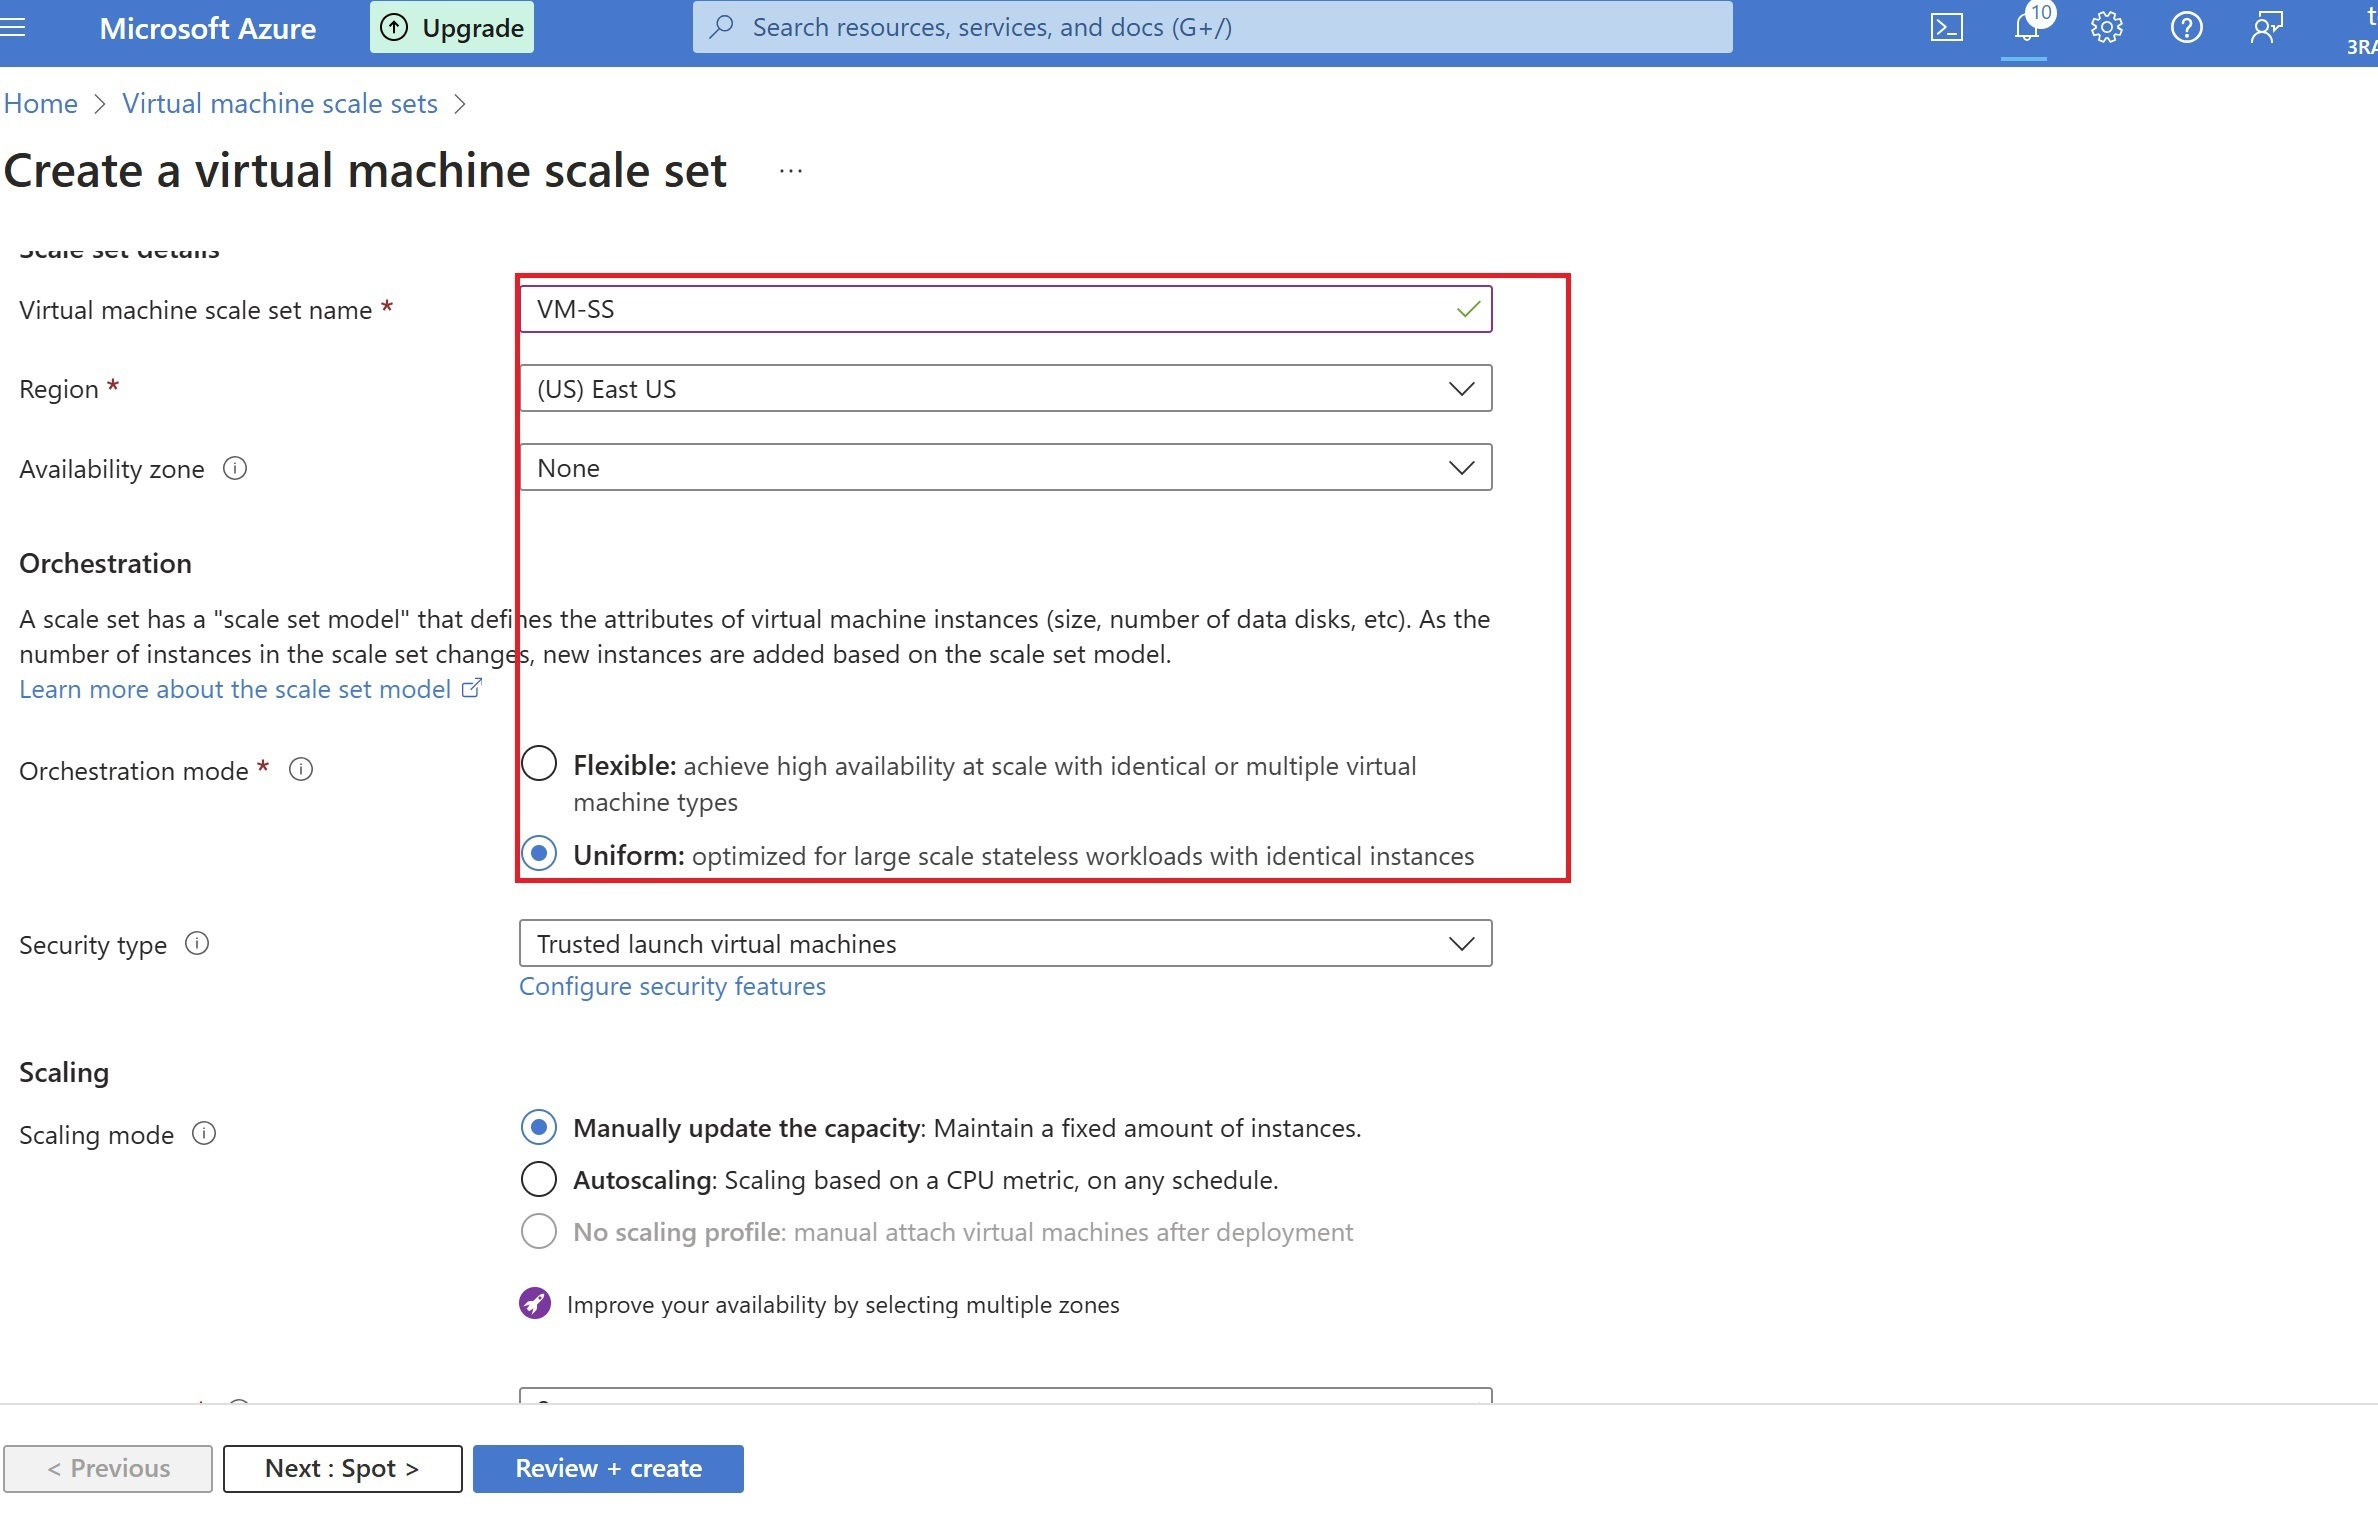Go to Virtual machine scale sets breadcrumb
Screen dimensions: 2378x1534
pyautogui.click(x=280, y=103)
